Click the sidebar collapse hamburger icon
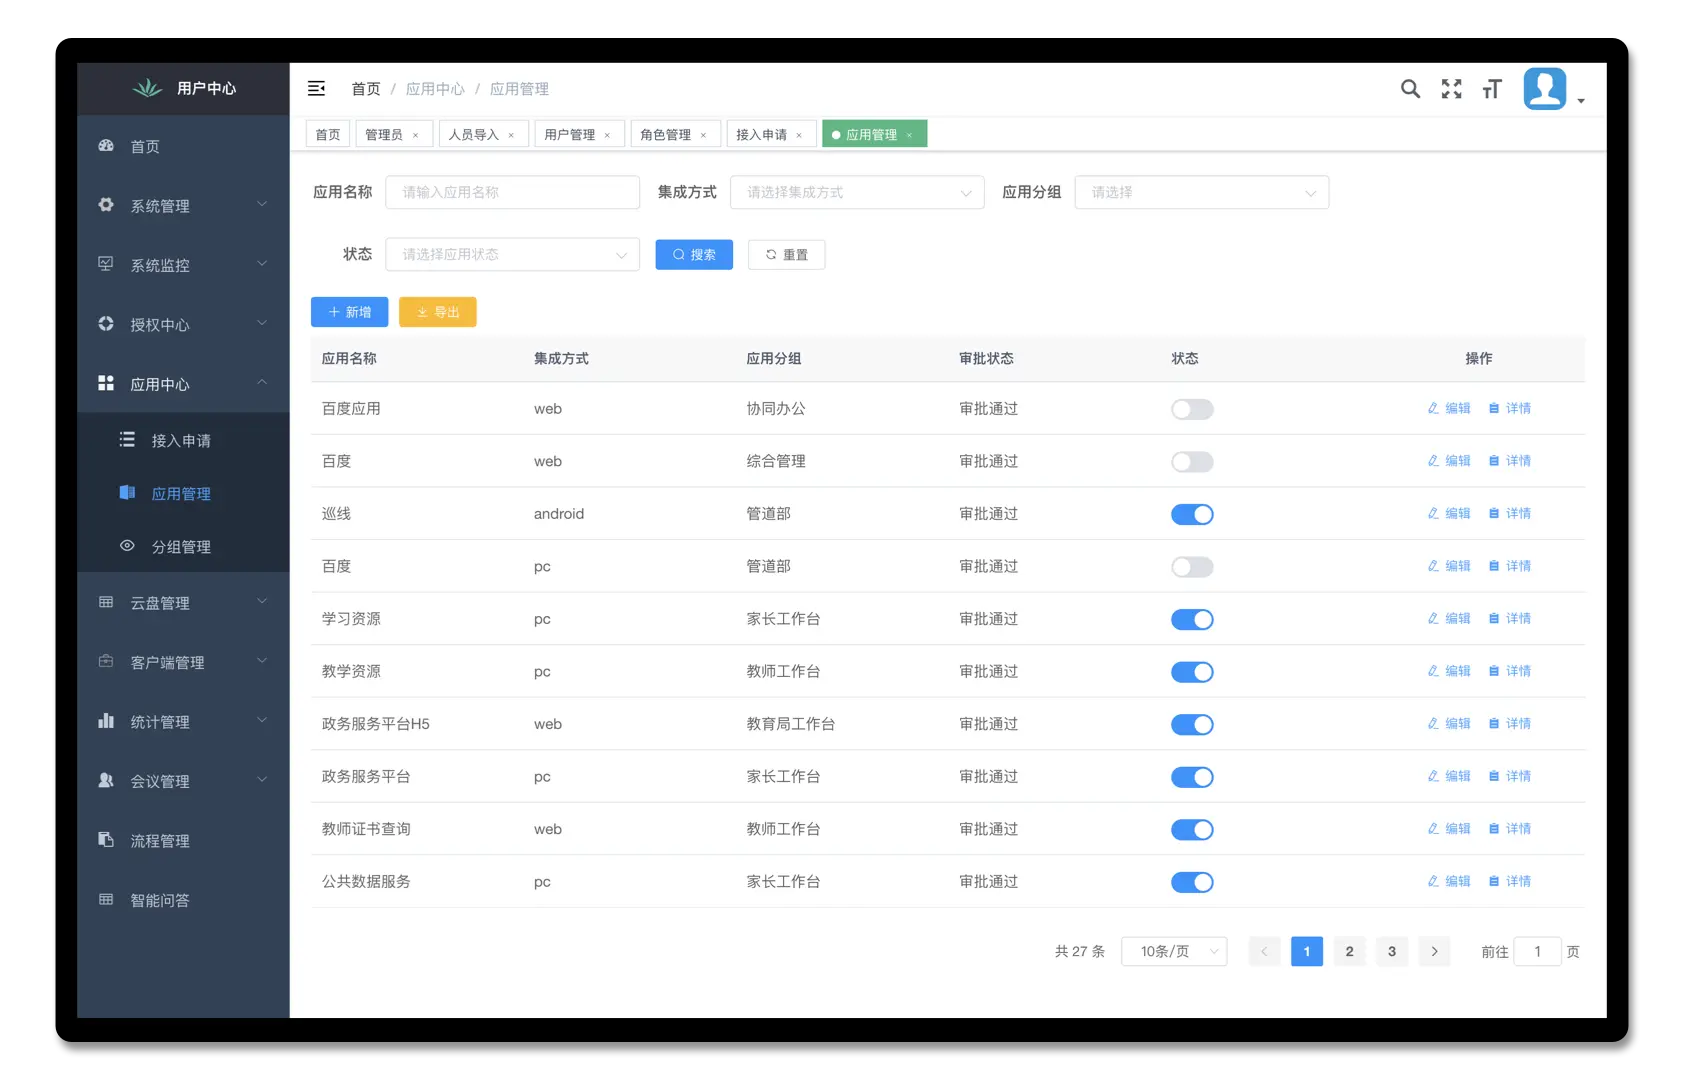 [x=316, y=88]
